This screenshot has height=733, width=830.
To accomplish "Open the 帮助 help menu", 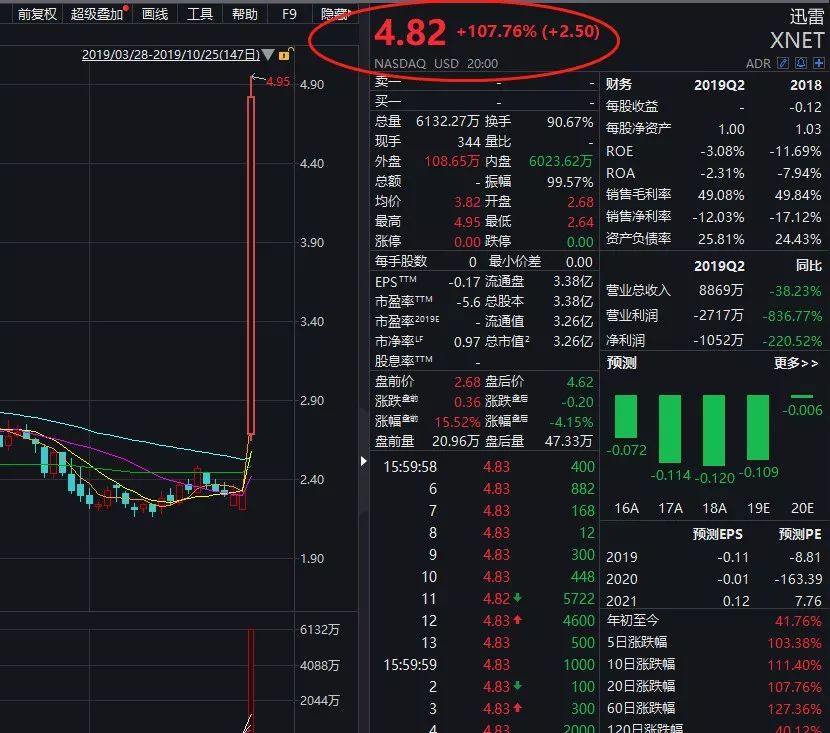I will (244, 14).
